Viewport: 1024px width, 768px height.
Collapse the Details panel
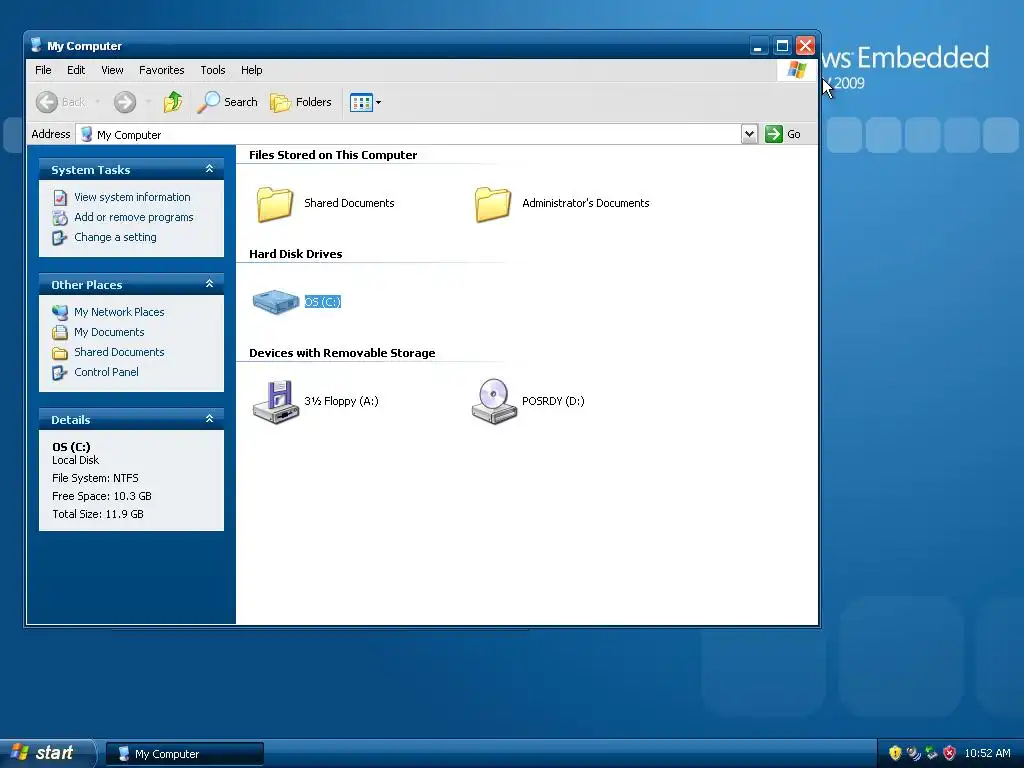point(209,419)
